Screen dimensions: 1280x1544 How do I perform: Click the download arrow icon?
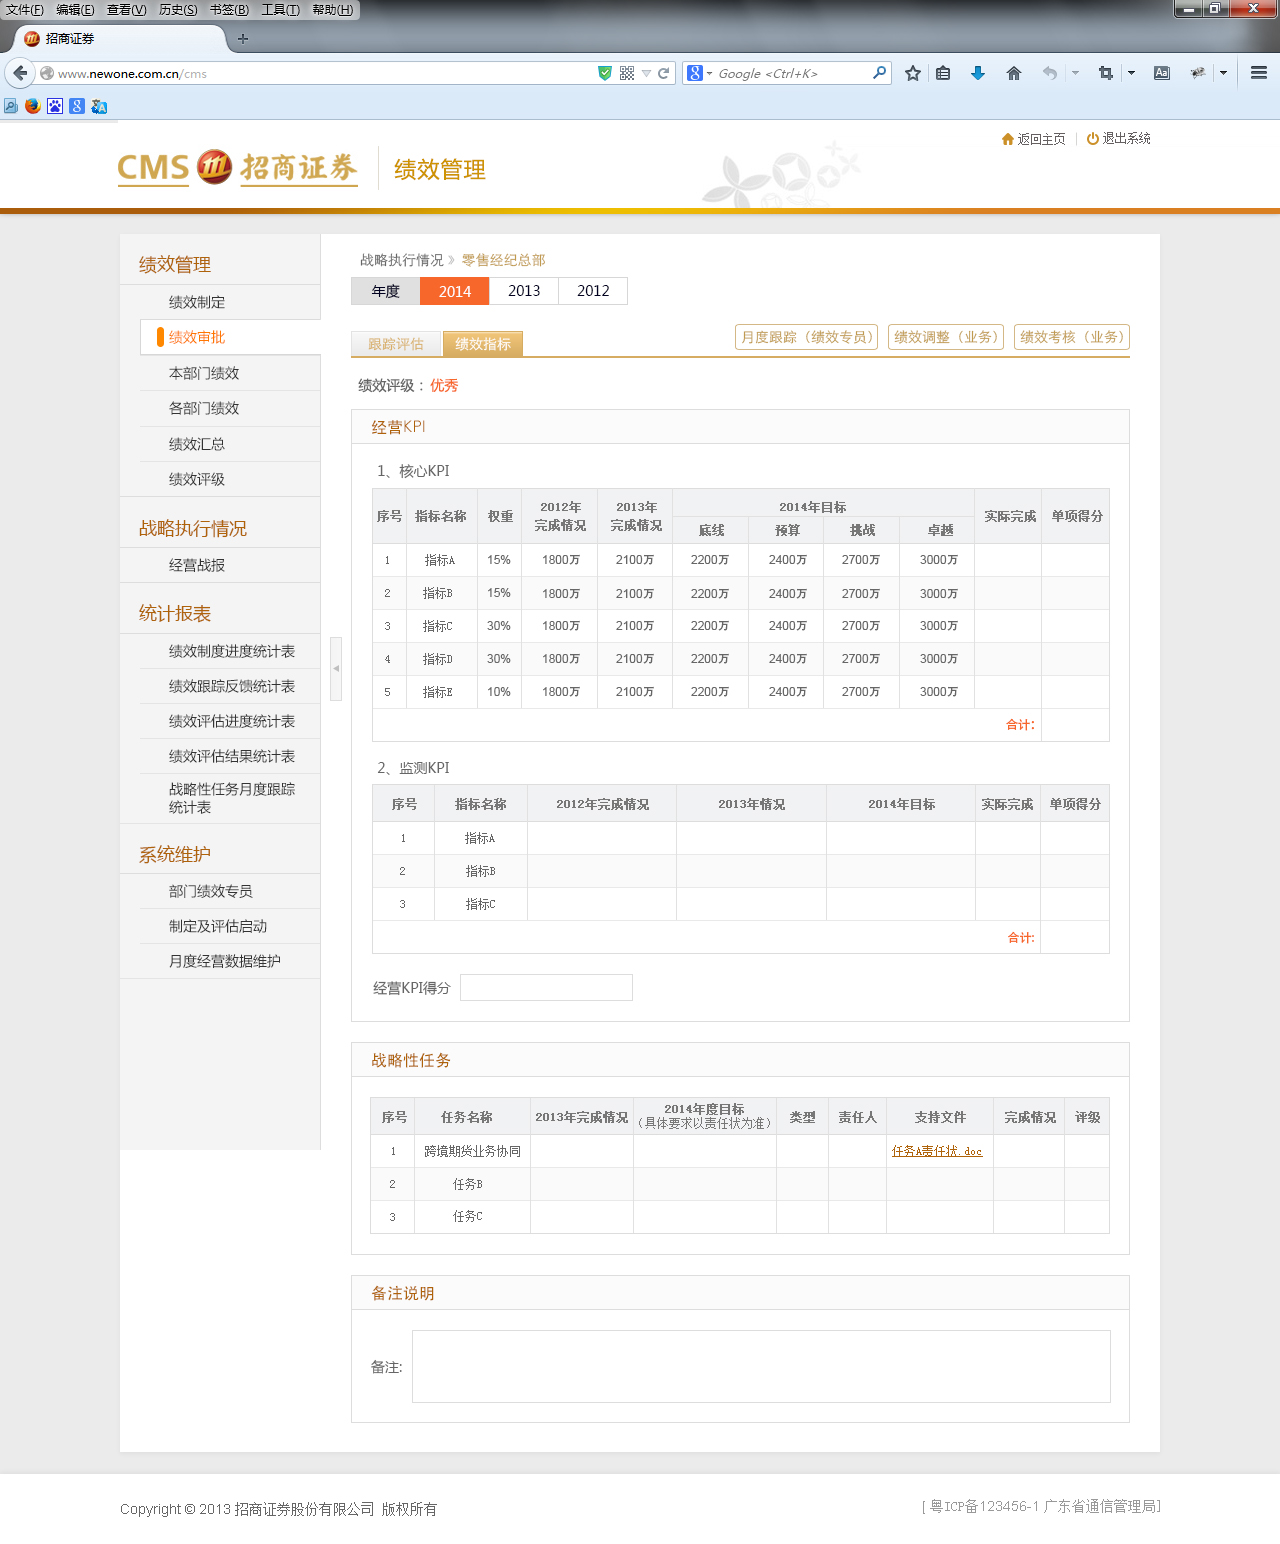coord(977,72)
